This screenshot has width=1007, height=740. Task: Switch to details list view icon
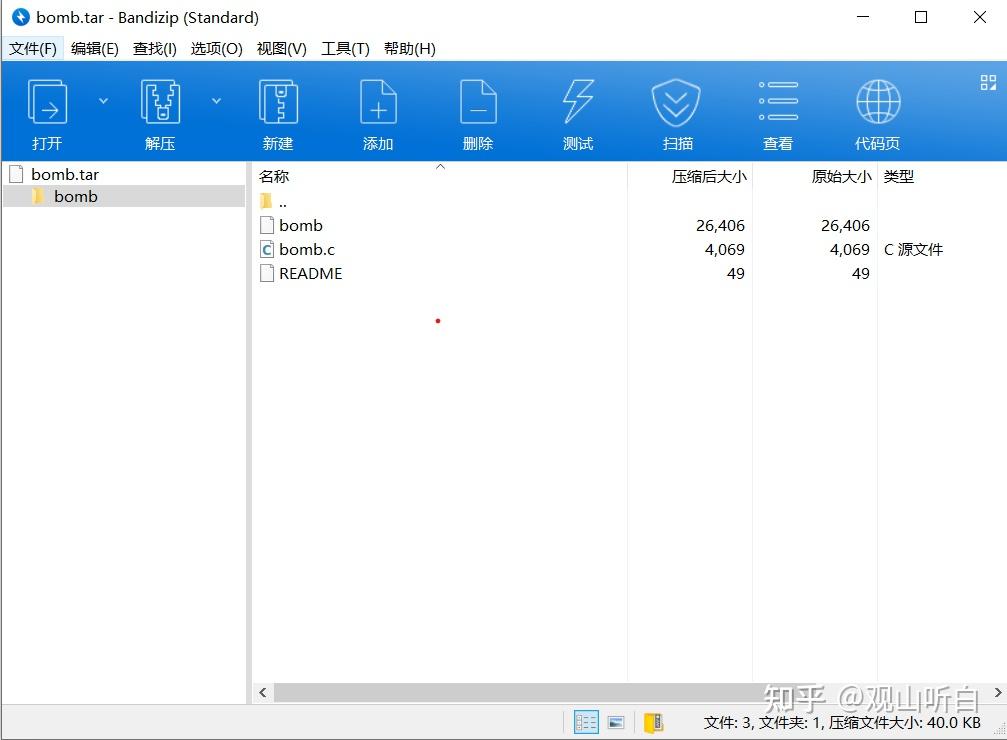point(586,723)
